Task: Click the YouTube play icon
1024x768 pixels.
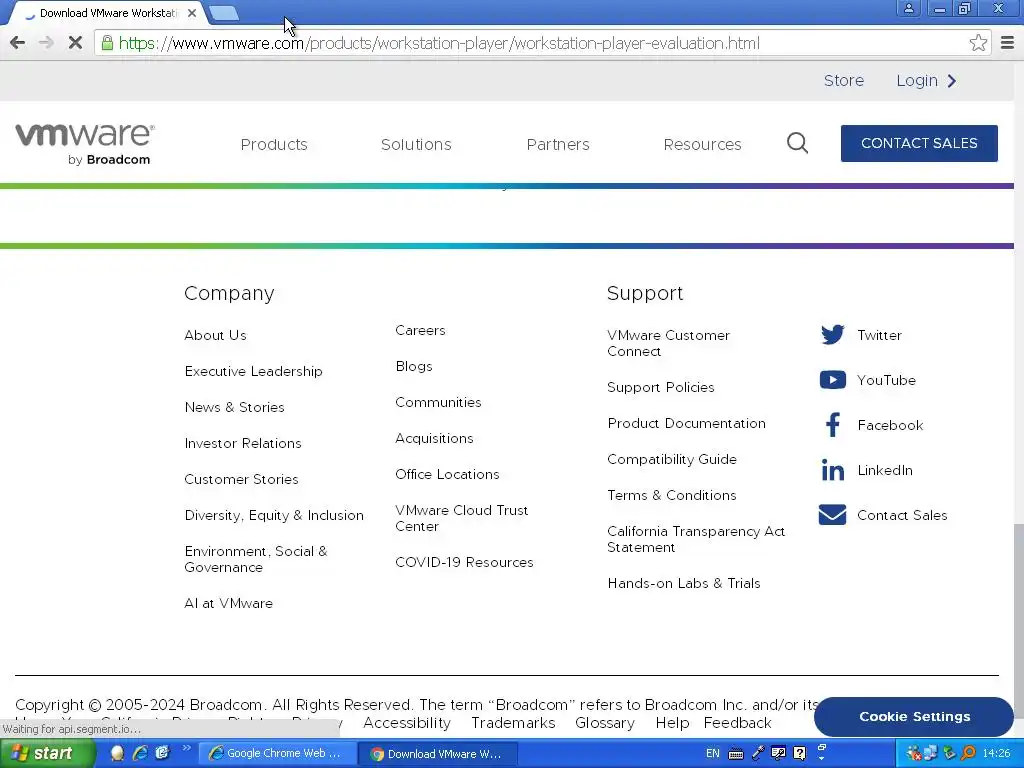Action: coord(833,380)
